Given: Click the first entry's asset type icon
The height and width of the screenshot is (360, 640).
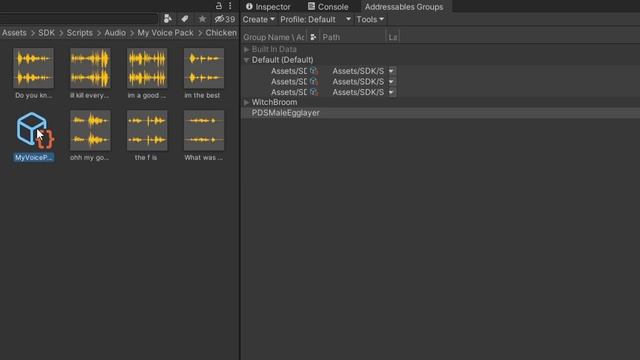Looking at the screenshot, I should tap(313, 71).
